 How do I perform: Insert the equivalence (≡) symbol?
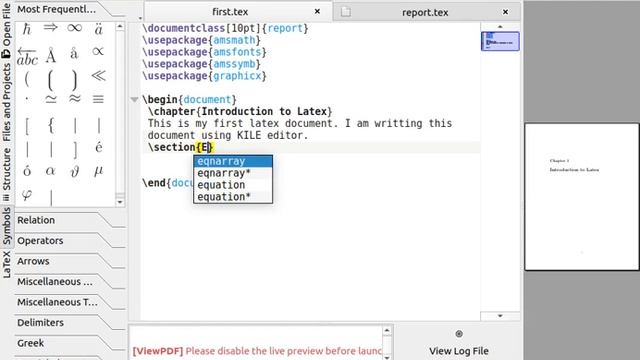tap(98, 99)
